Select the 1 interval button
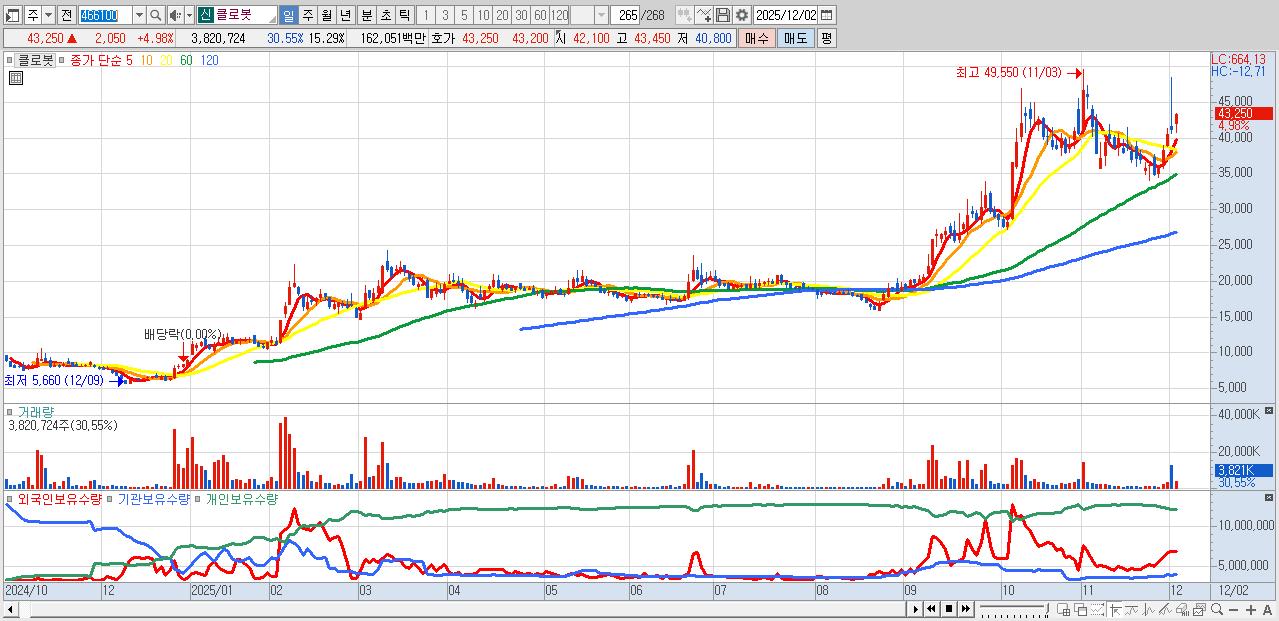This screenshot has height=621, width=1279. pos(425,15)
